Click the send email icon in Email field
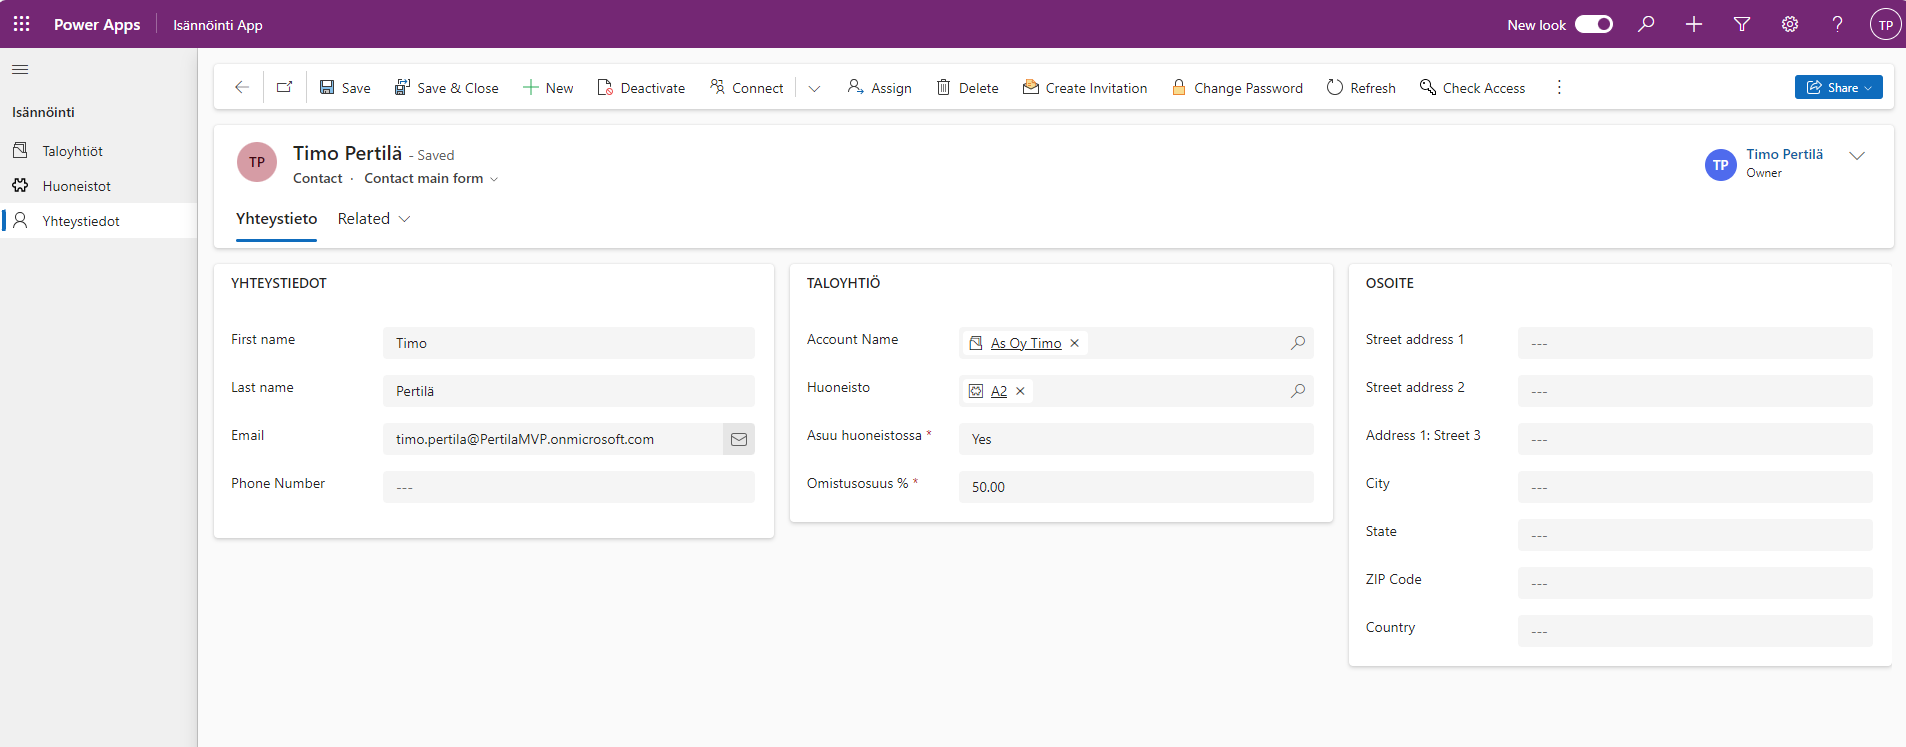This screenshot has width=1906, height=747. (x=739, y=439)
